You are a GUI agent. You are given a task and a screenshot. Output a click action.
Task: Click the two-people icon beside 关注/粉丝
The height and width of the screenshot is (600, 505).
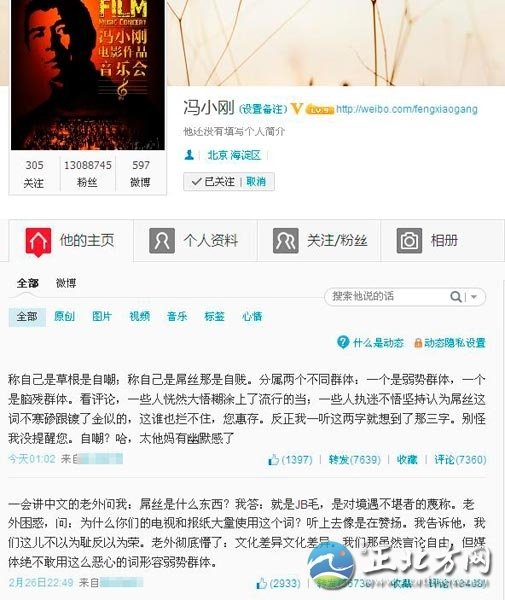(285, 241)
